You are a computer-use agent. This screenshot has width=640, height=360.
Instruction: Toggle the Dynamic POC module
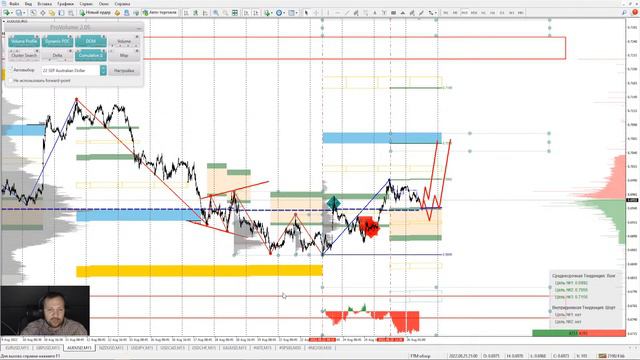pyautogui.click(x=58, y=42)
